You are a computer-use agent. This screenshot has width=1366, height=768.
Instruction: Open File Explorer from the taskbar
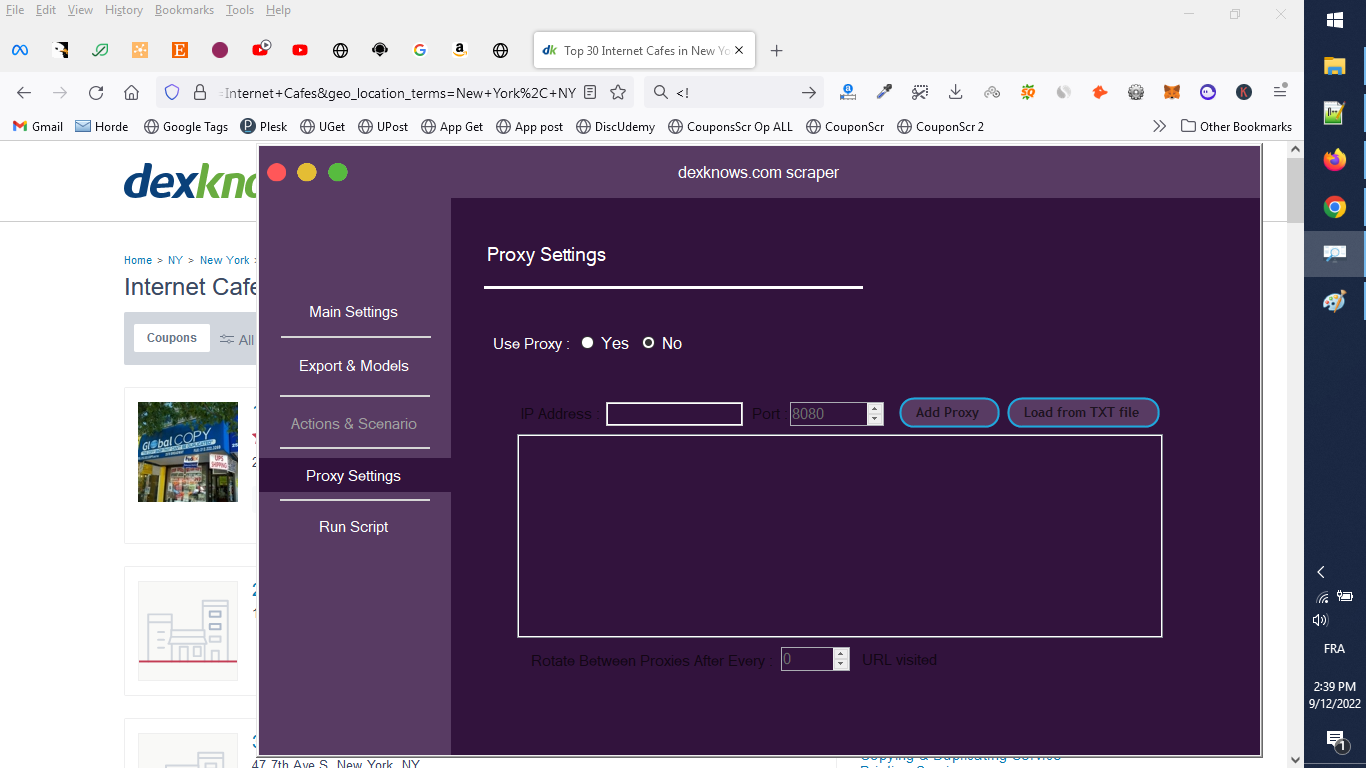tap(1335, 66)
